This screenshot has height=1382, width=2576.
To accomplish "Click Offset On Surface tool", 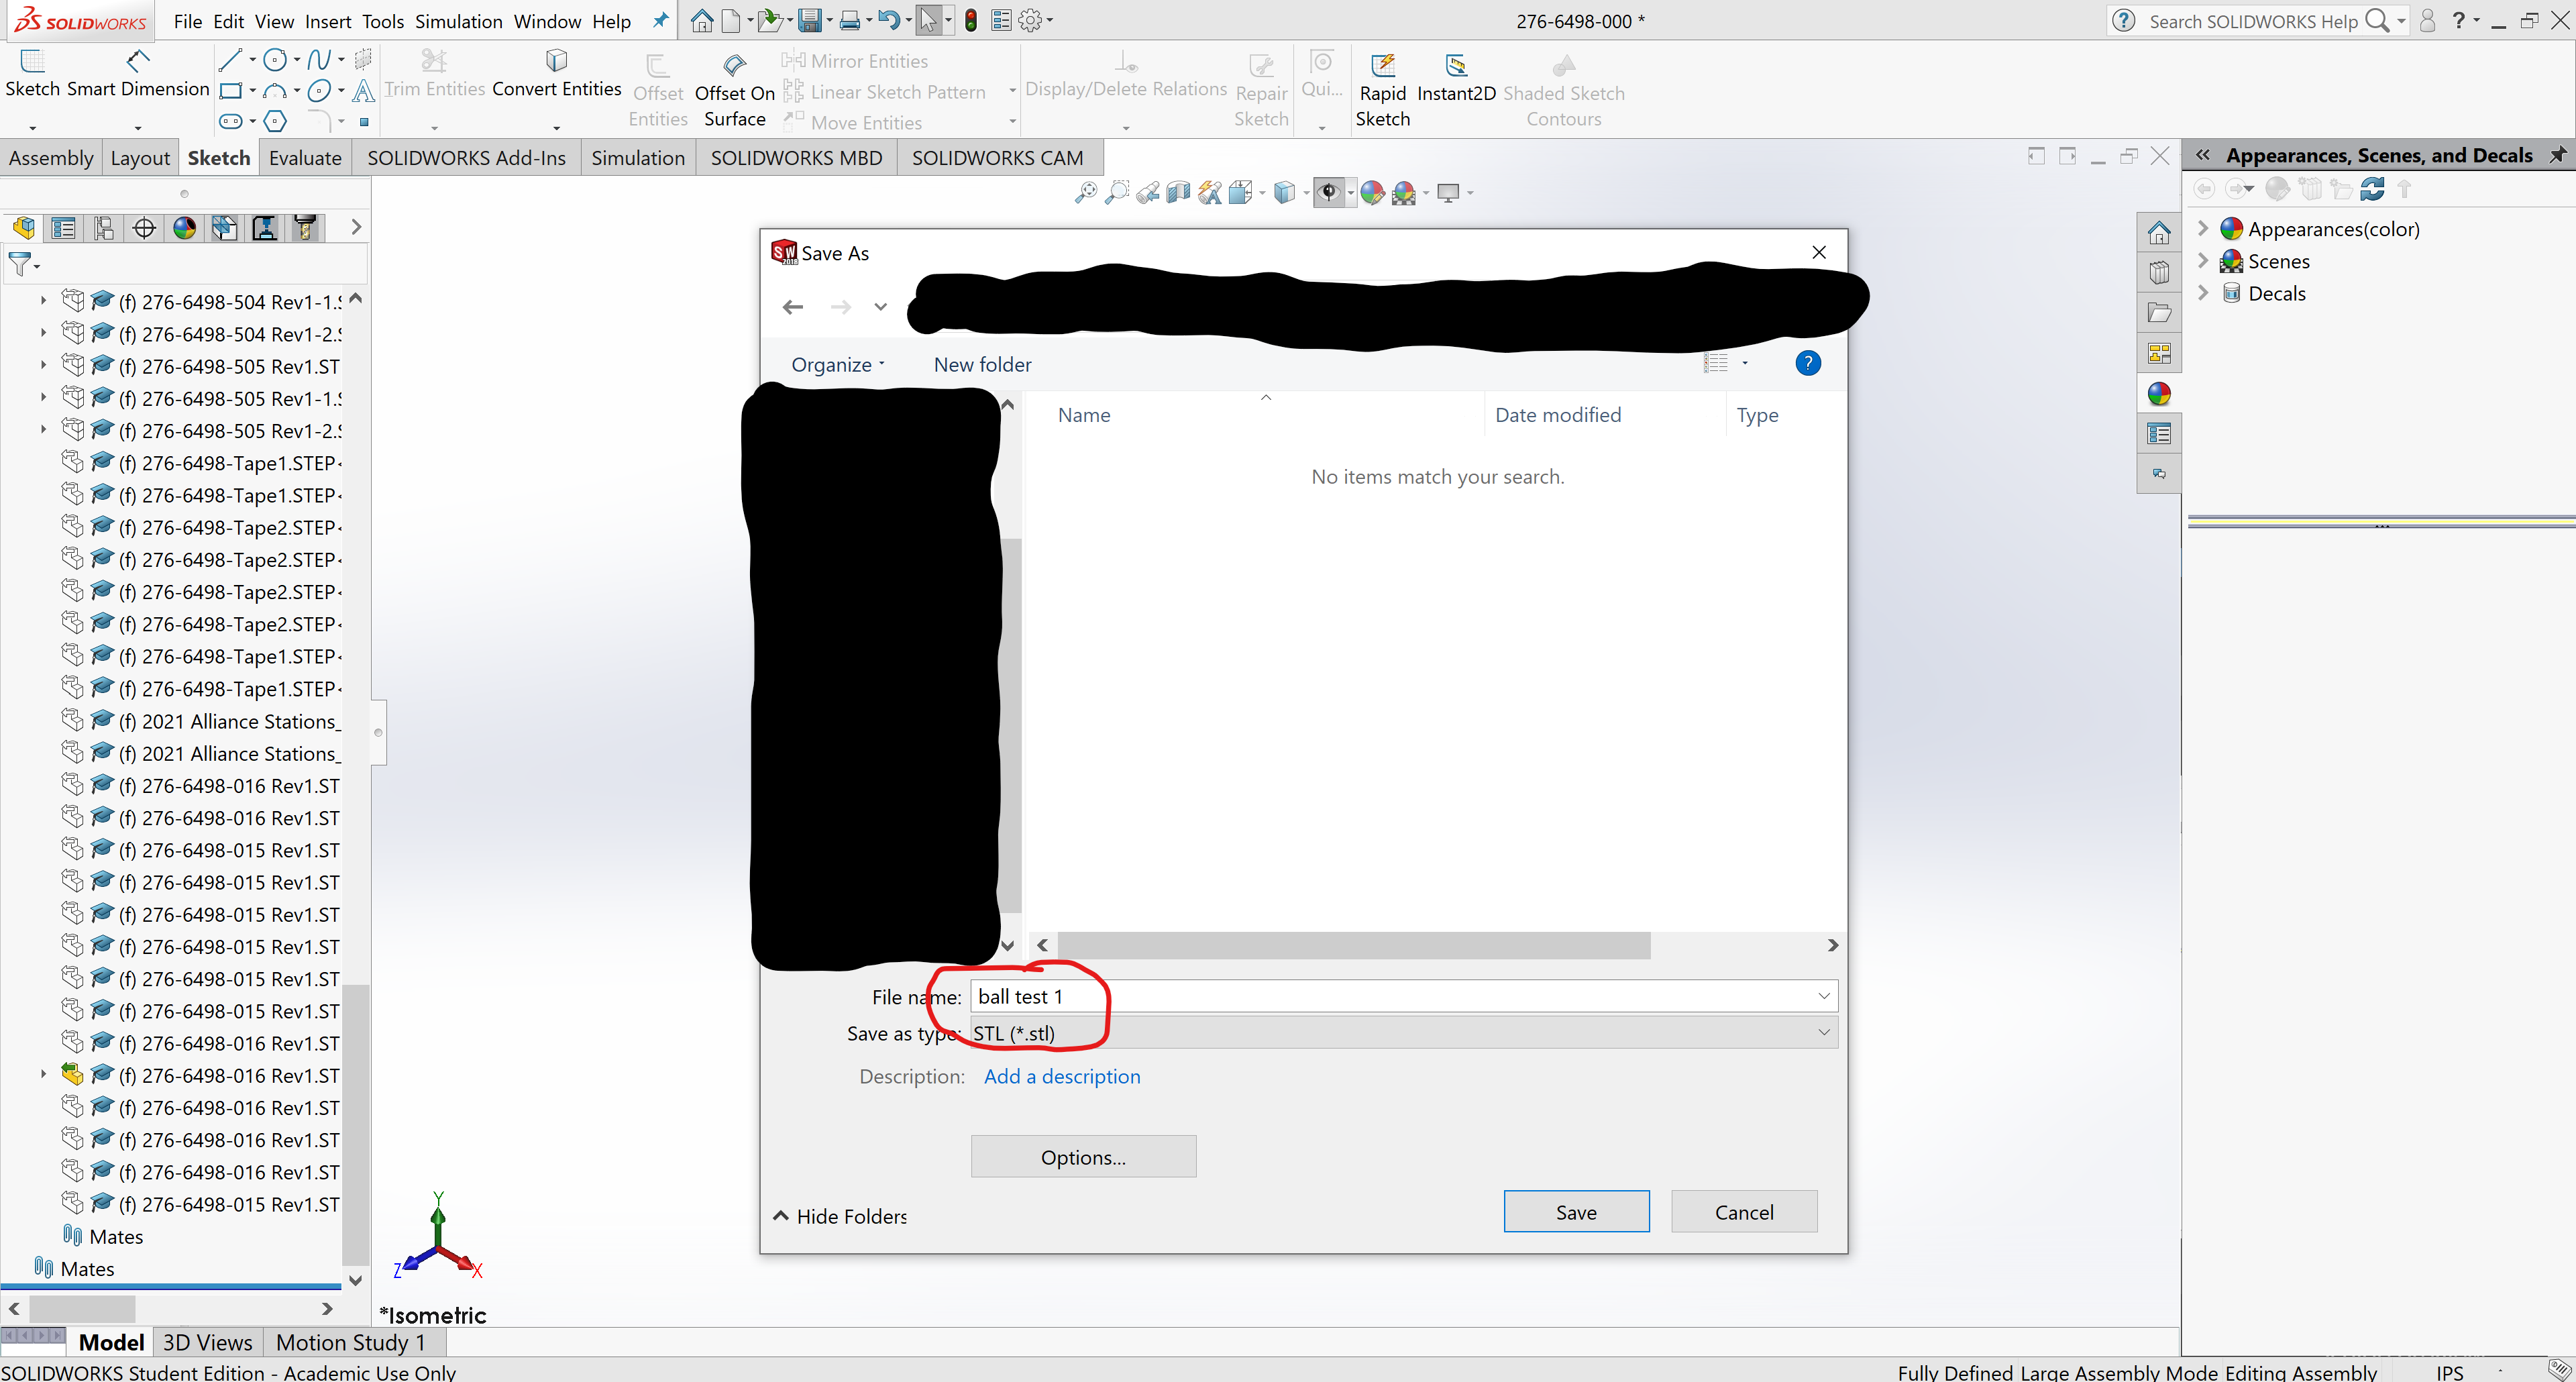I will click(734, 91).
